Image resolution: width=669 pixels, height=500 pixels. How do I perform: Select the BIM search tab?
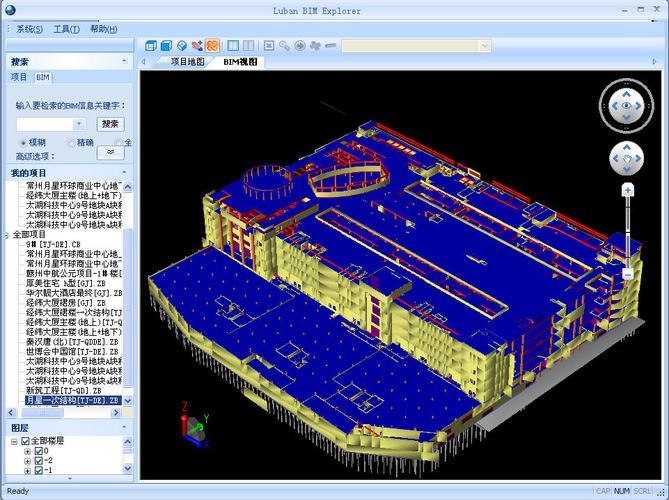[42, 77]
